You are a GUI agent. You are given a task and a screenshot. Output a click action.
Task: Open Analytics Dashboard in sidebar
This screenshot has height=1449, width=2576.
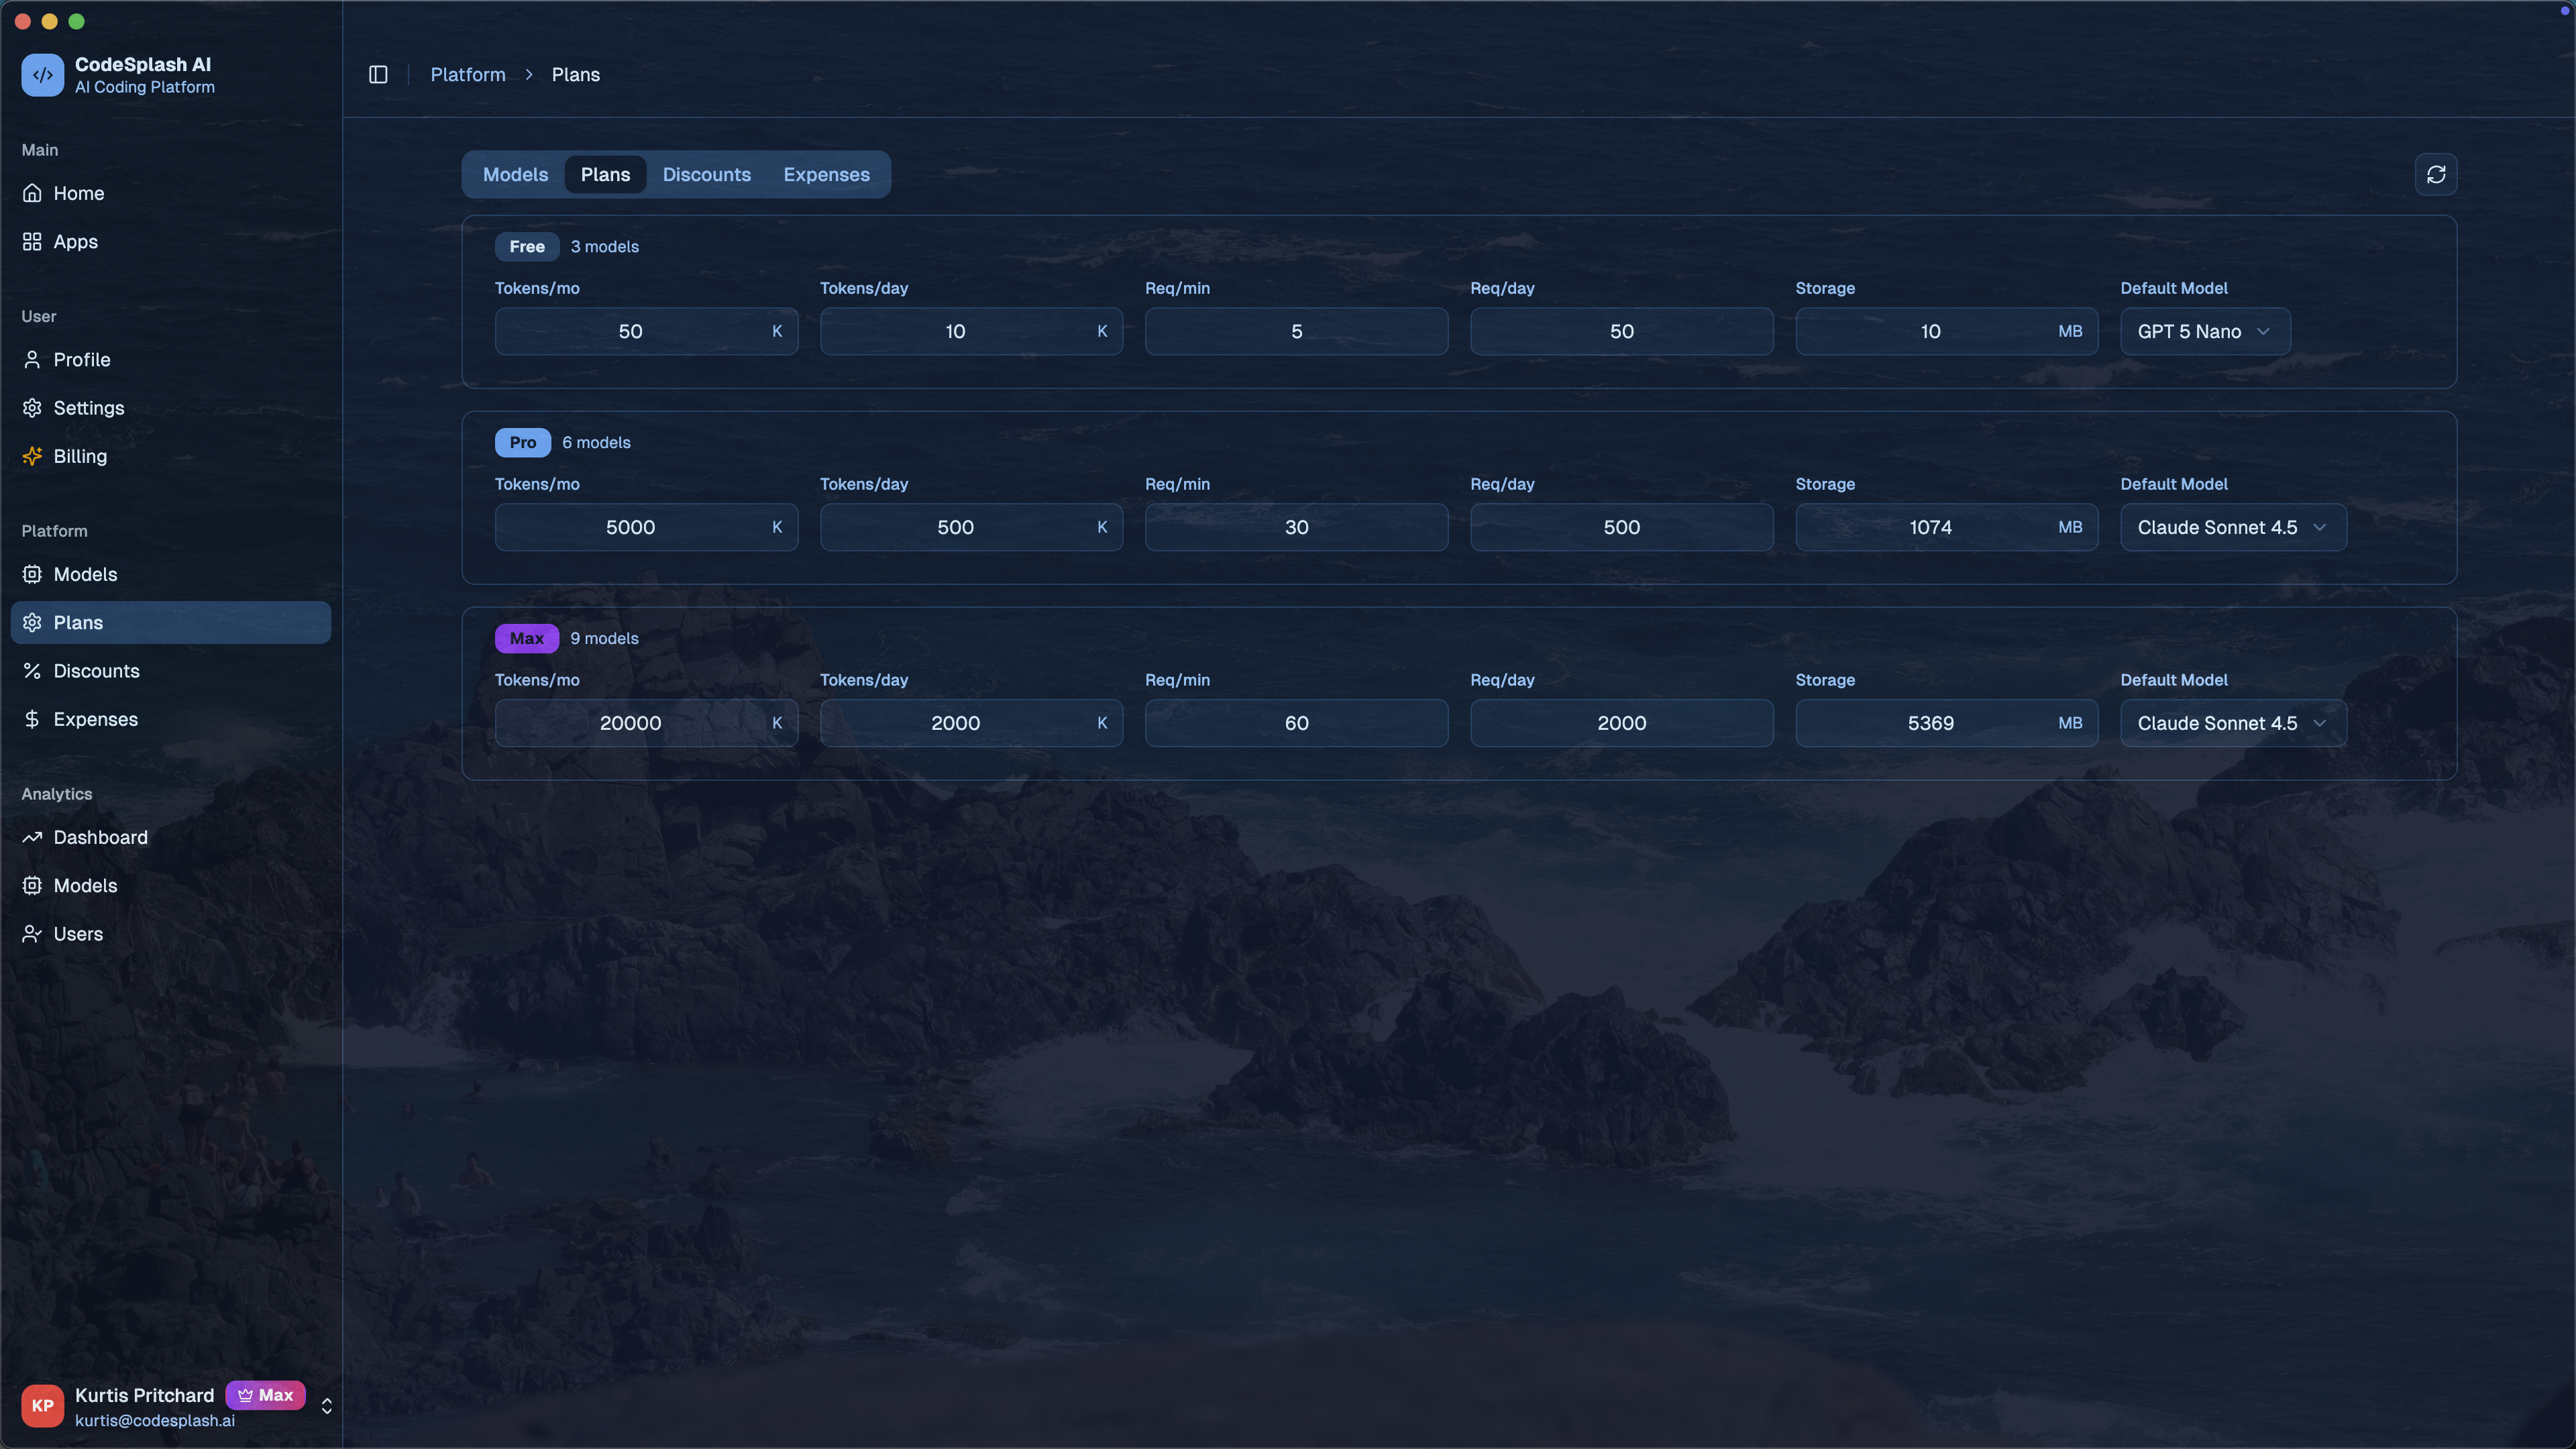click(100, 837)
